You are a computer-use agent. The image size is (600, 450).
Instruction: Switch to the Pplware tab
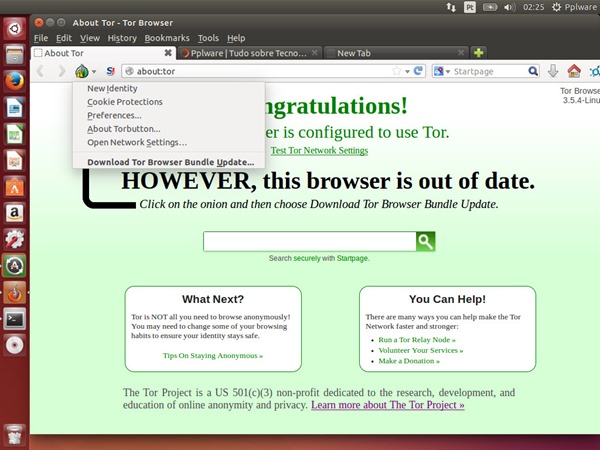click(250, 53)
